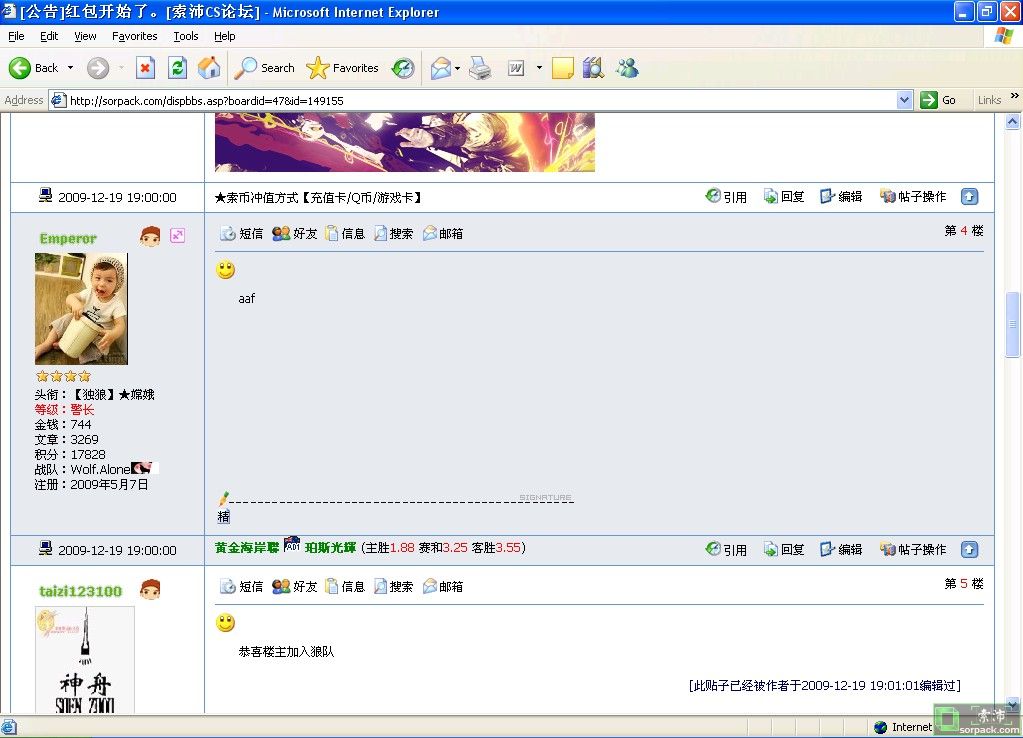The image size is (1023, 738).
Task: Click the 回复 (reply) icon on floor 4
Action: (x=784, y=197)
